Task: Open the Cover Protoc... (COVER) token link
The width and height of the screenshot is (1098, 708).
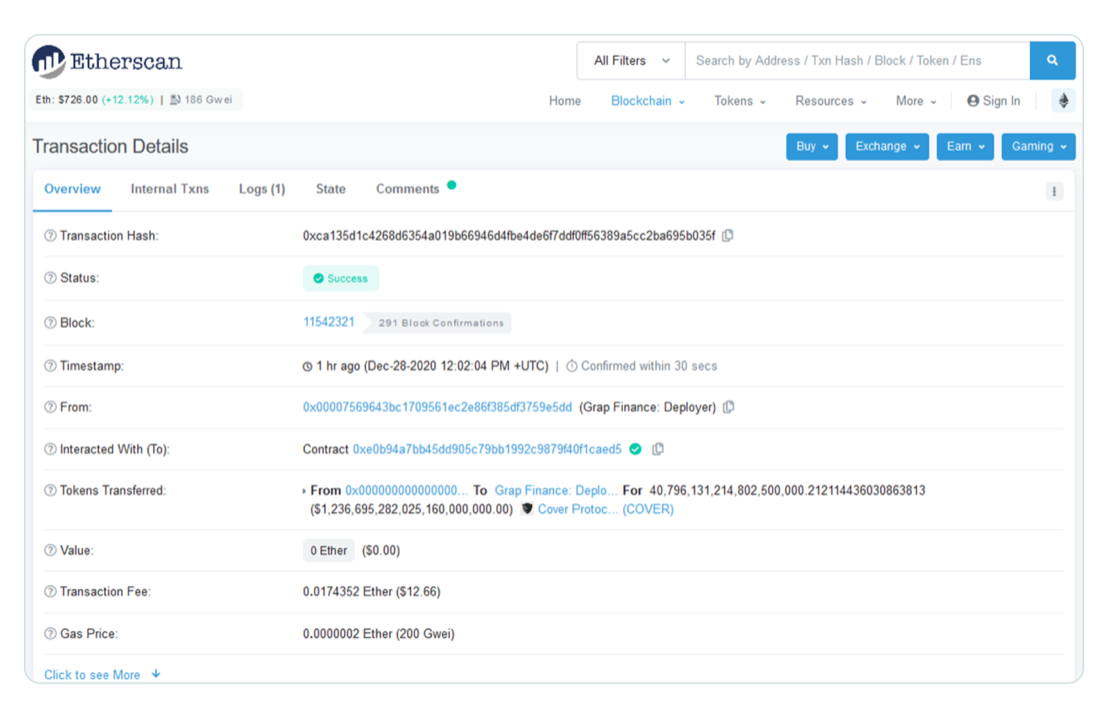Action: pos(605,509)
